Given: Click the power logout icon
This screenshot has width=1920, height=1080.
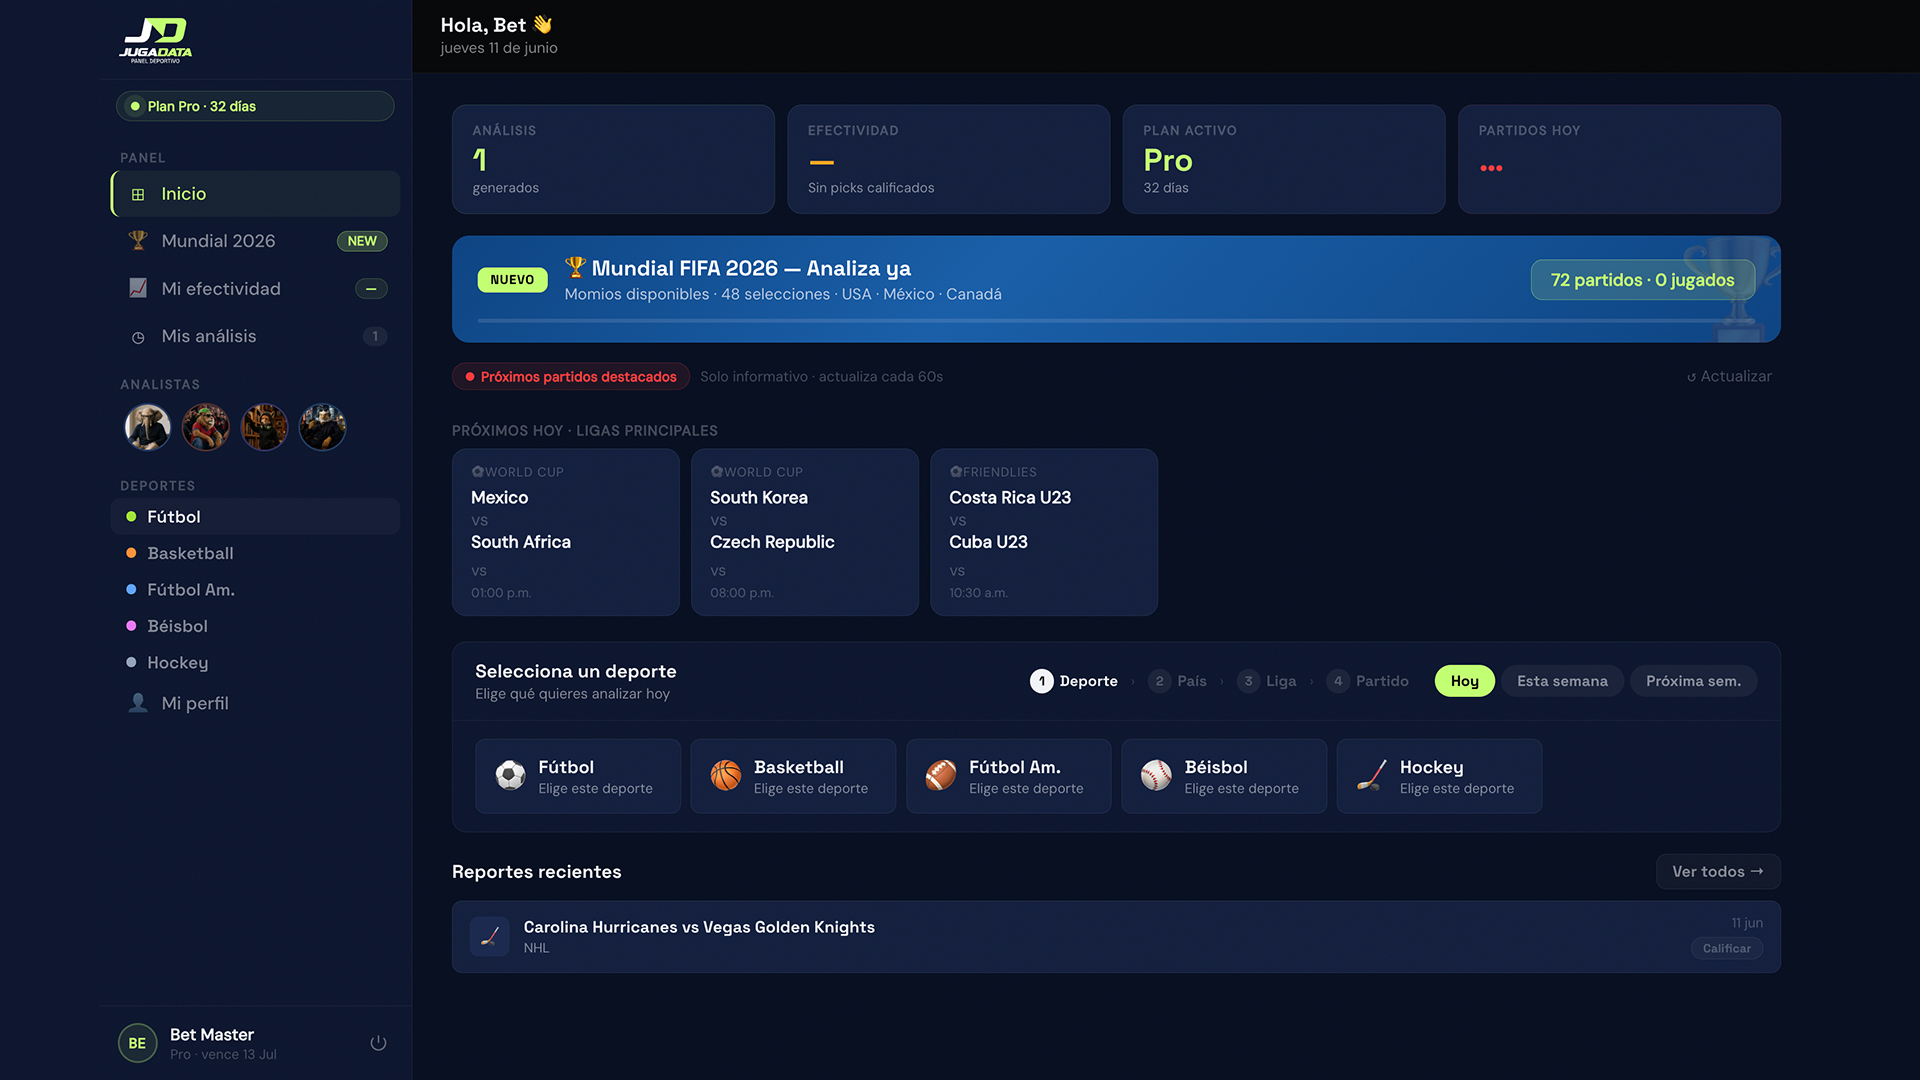Looking at the screenshot, I should click(x=378, y=1043).
